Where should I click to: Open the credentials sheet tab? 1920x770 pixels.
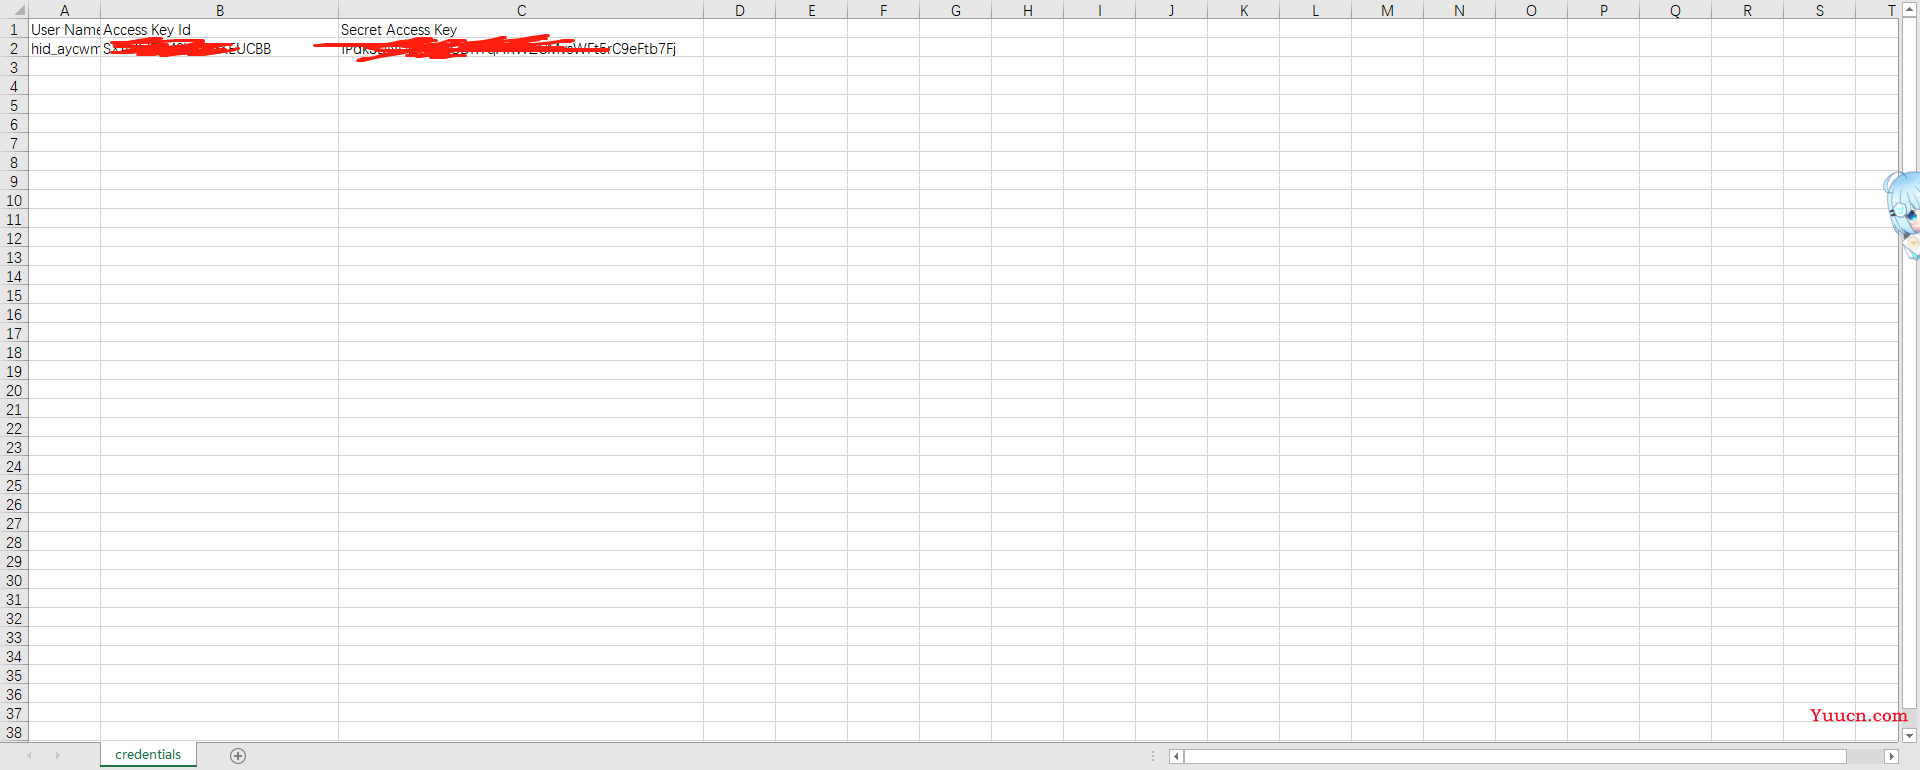148,755
